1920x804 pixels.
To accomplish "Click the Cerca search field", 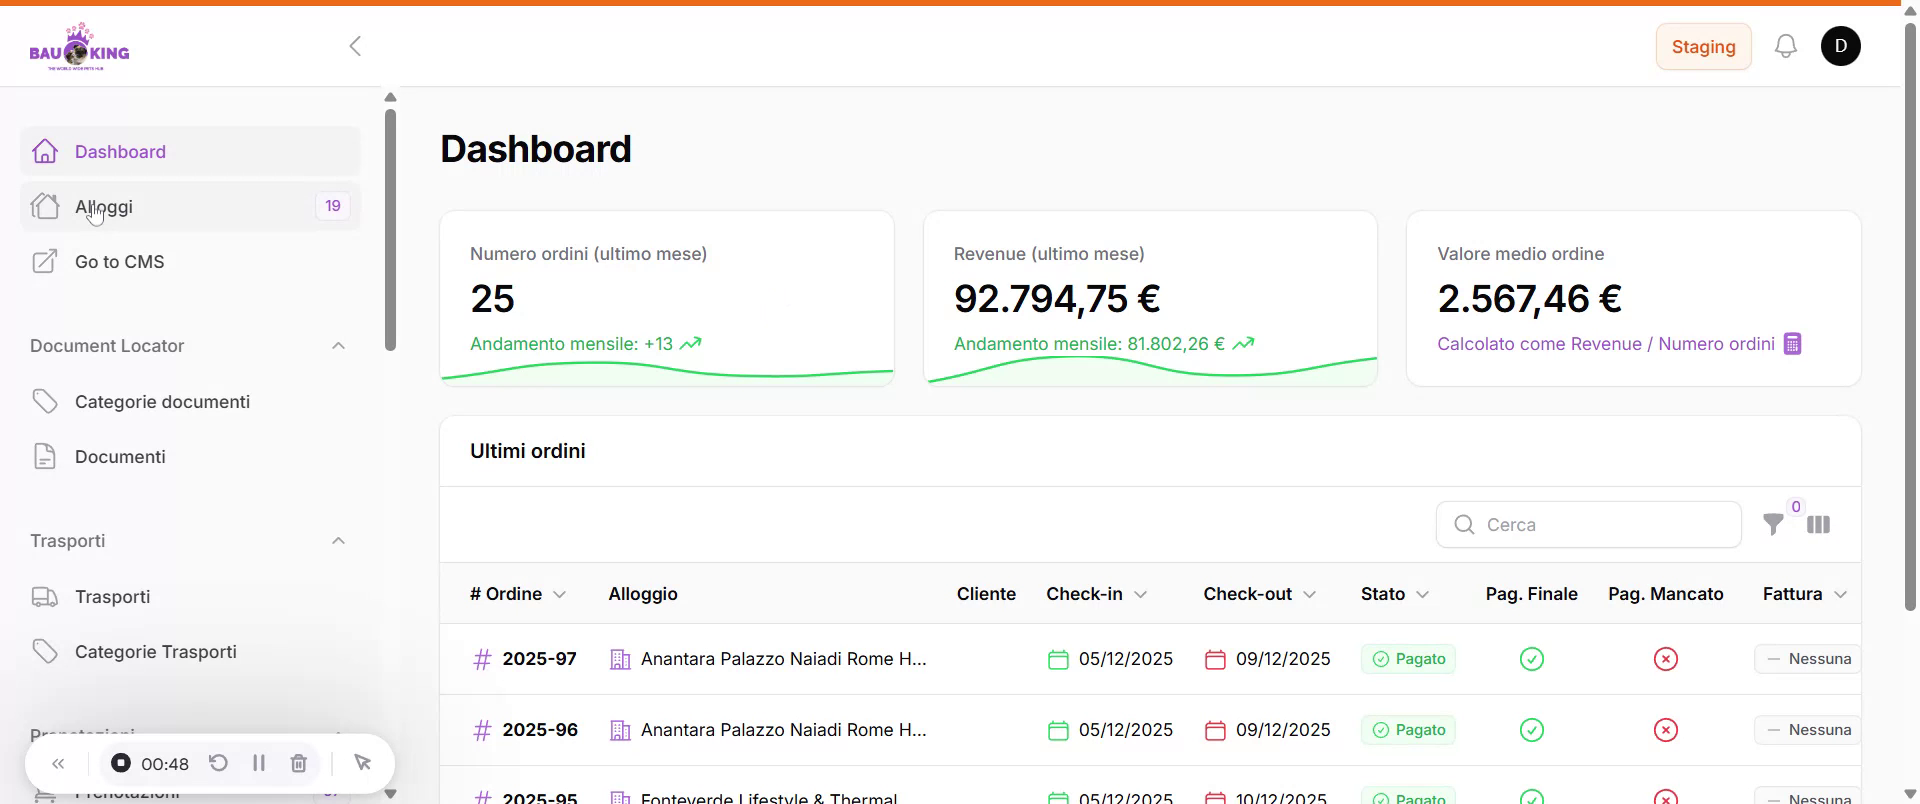I will [1600, 525].
